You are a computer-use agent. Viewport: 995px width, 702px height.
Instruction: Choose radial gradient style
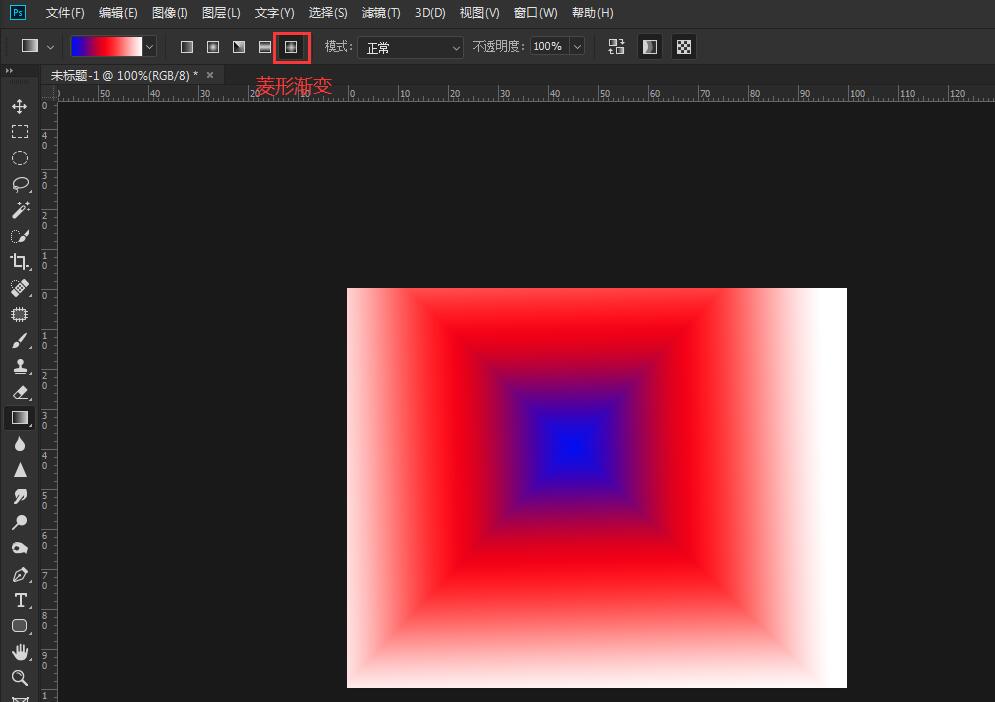pos(213,47)
